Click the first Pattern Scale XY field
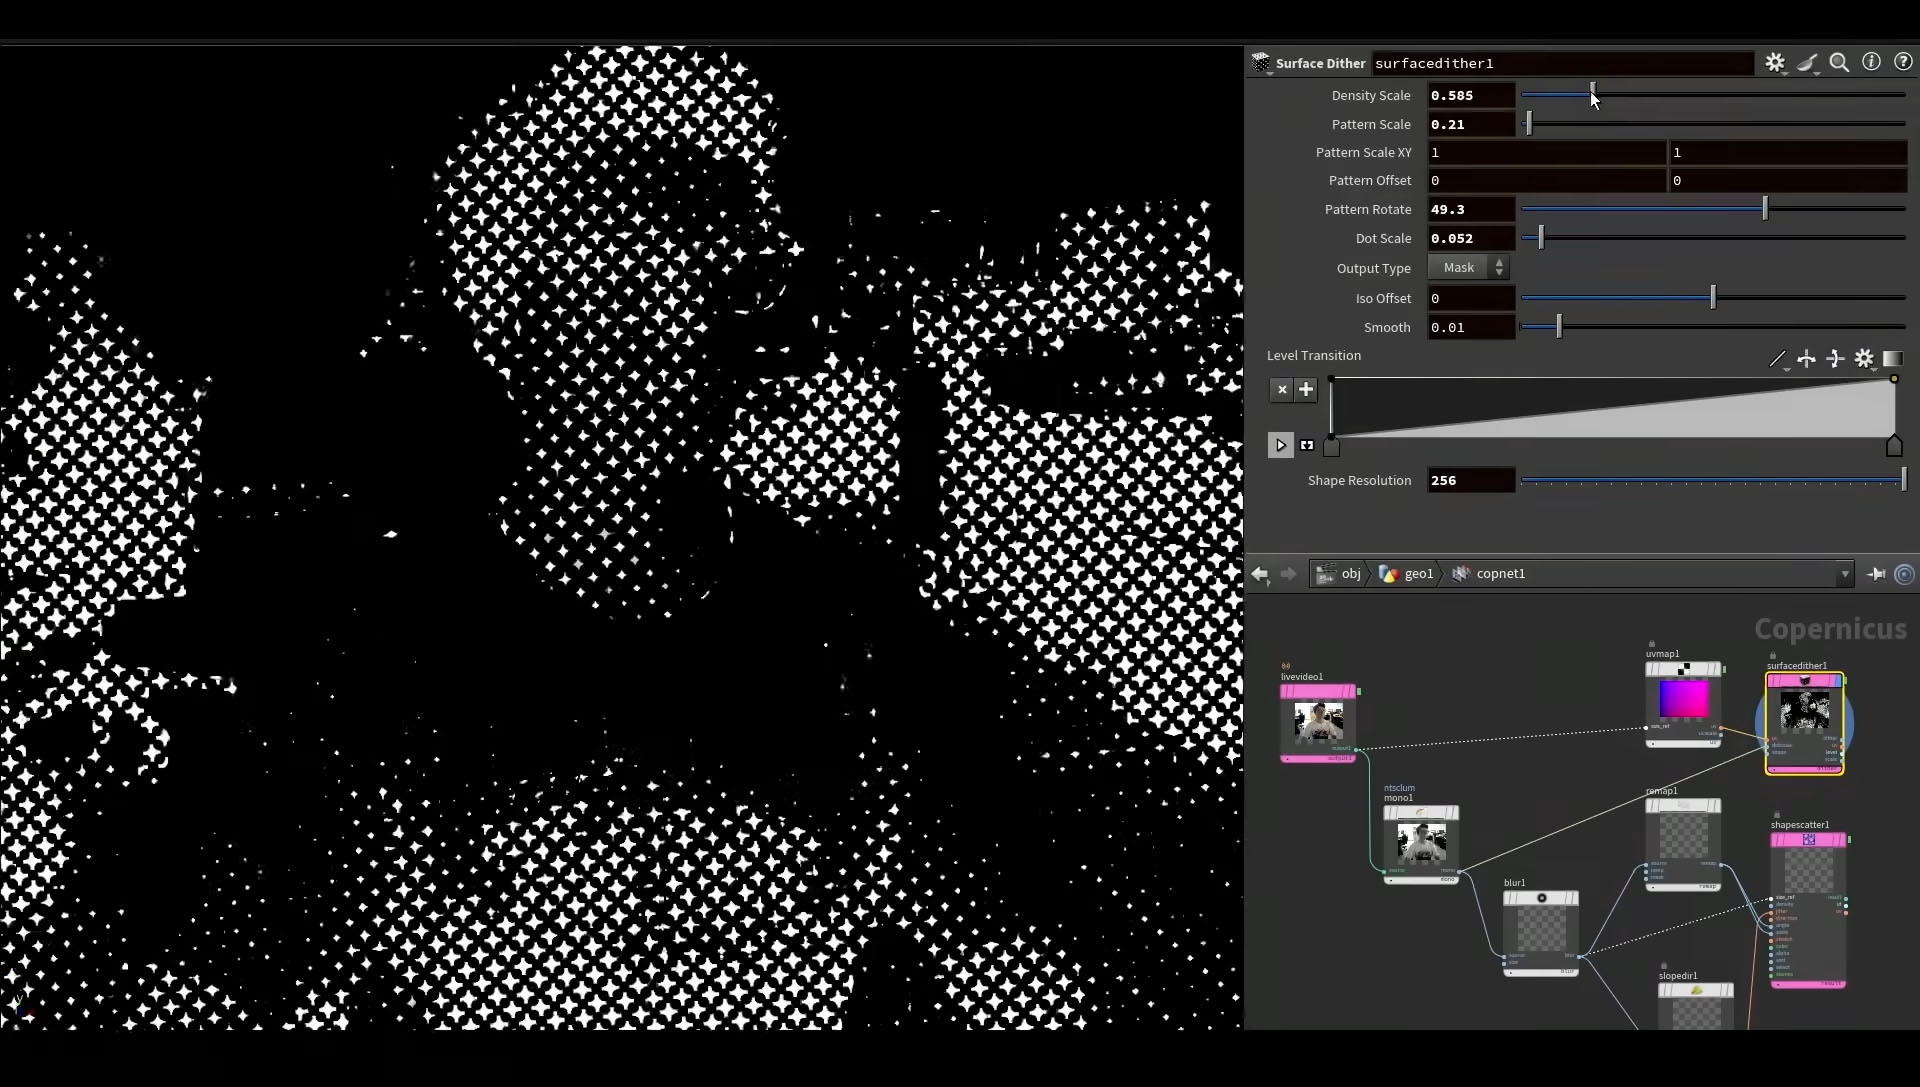Viewport: 1920px width, 1087px height. (1546, 152)
